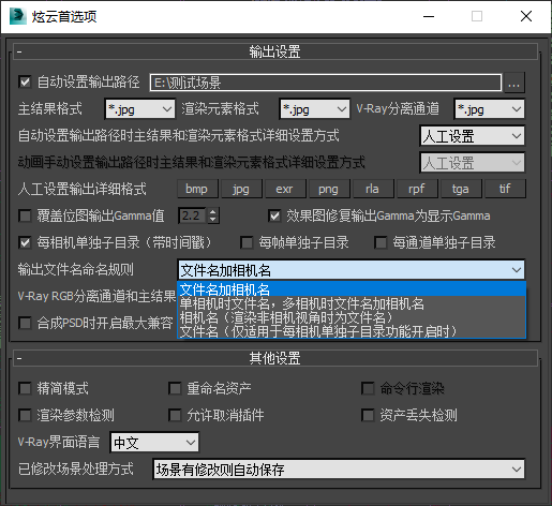The image size is (553, 506).
Task: Toggle 效果图修复输出Gamma为显示Gamma checkbox
Action: click(x=274, y=215)
